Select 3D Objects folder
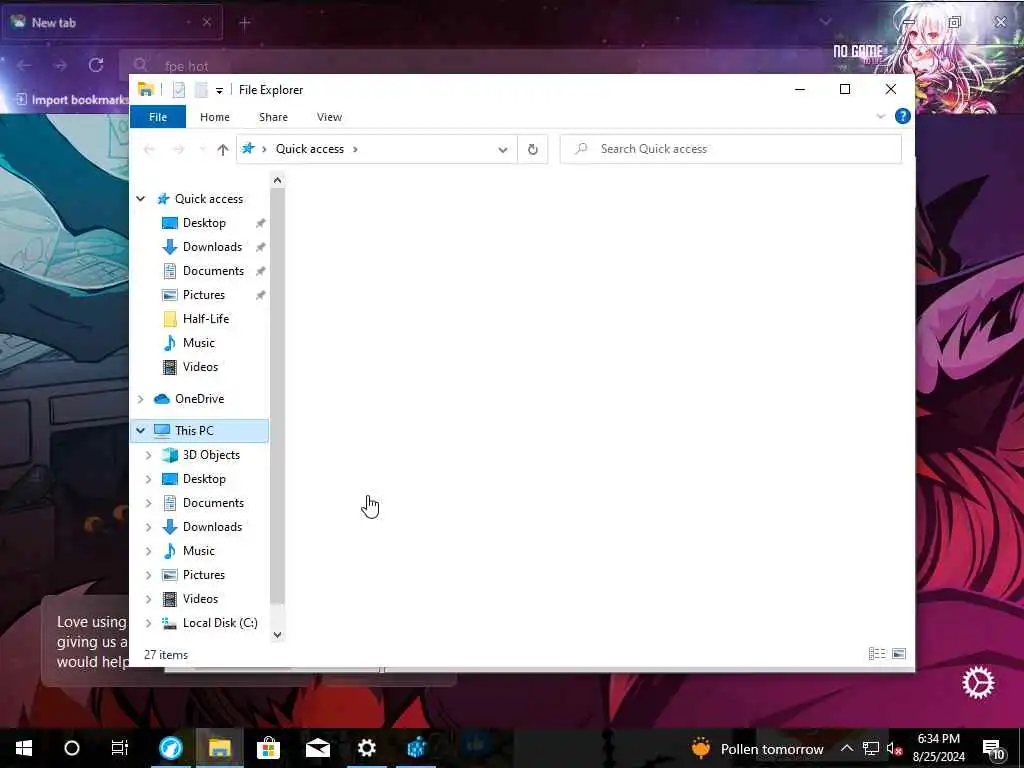 click(211, 455)
